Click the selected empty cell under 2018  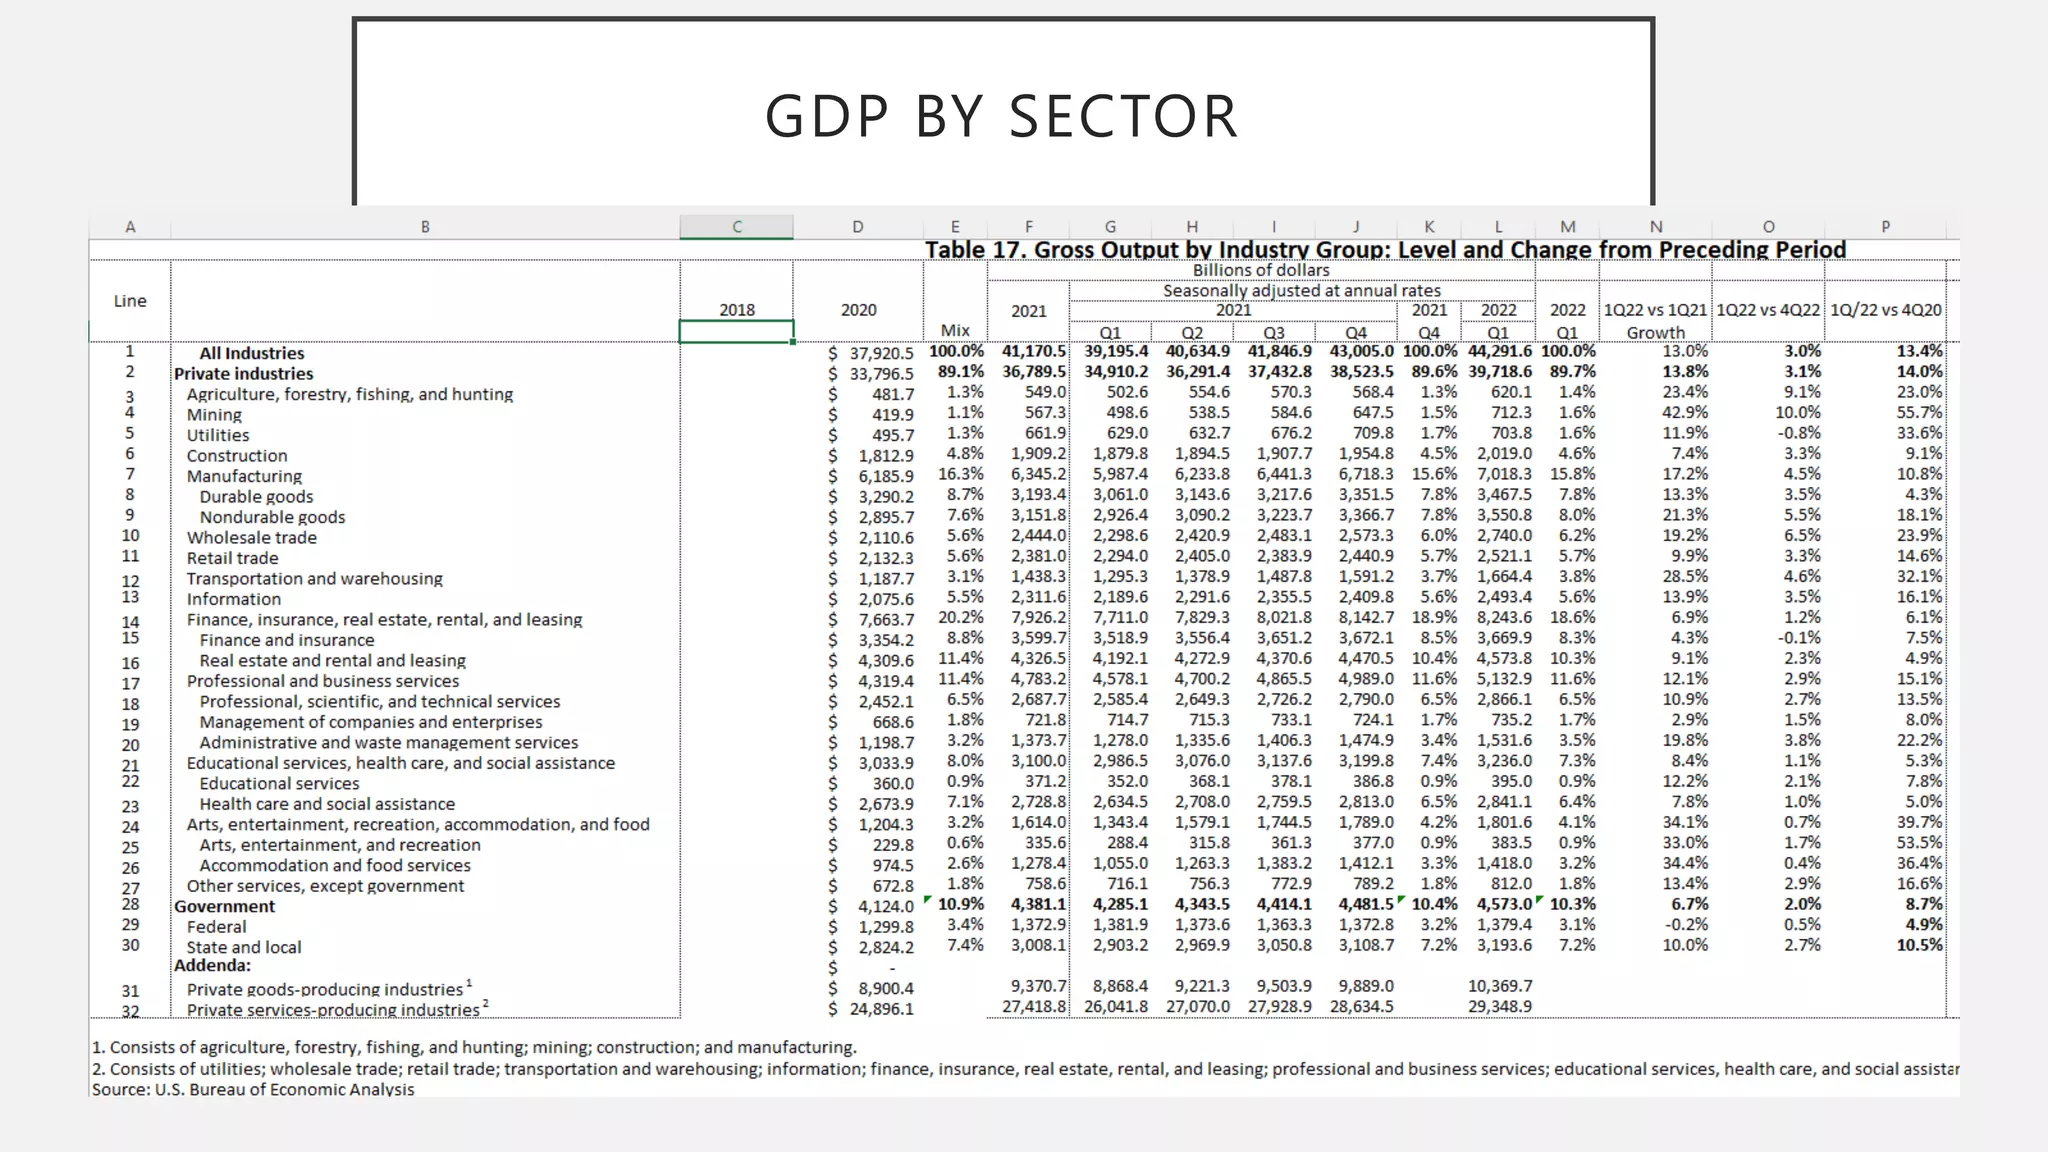pyautogui.click(x=736, y=331)
